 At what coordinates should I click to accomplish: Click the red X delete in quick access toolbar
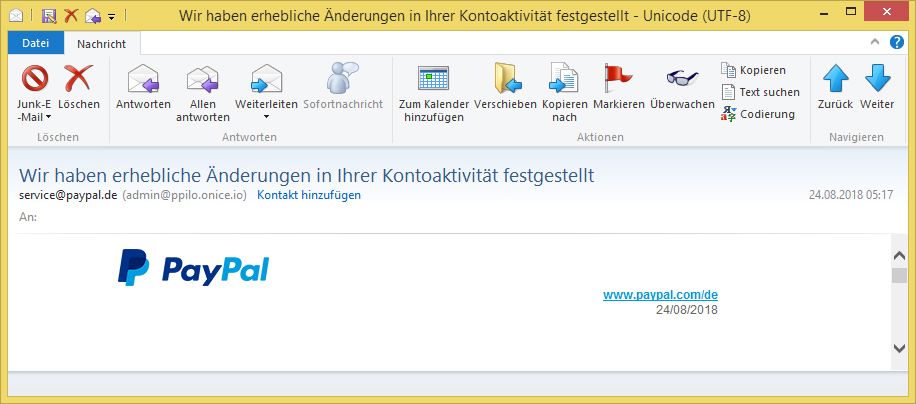tap(71, 16)
